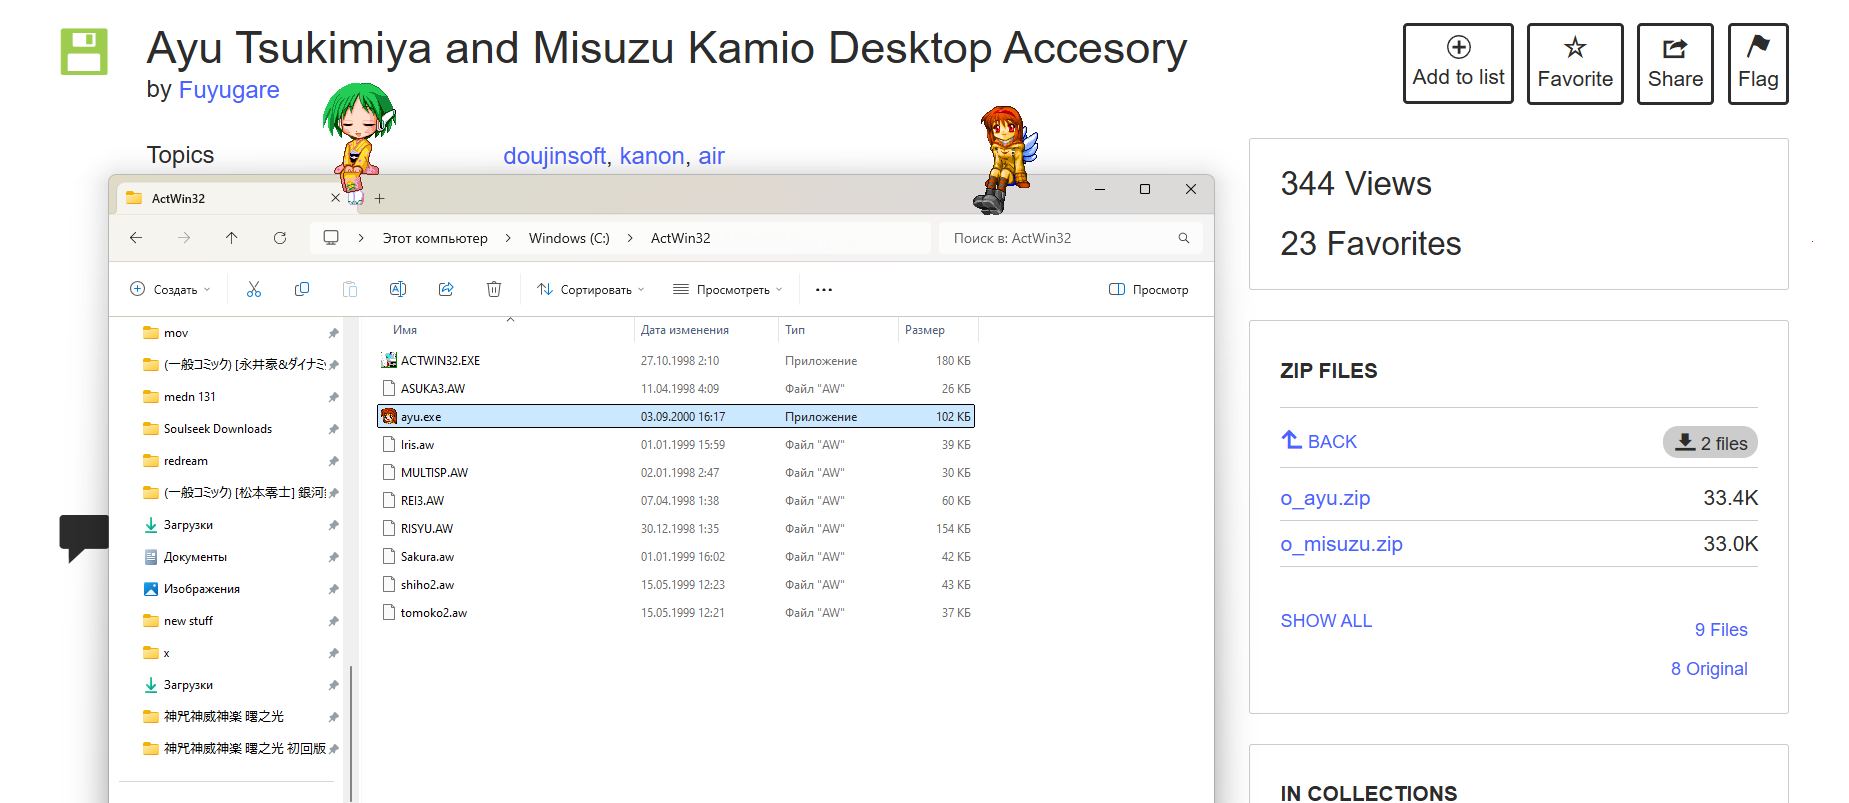Open the Share button

(1675, 63)
